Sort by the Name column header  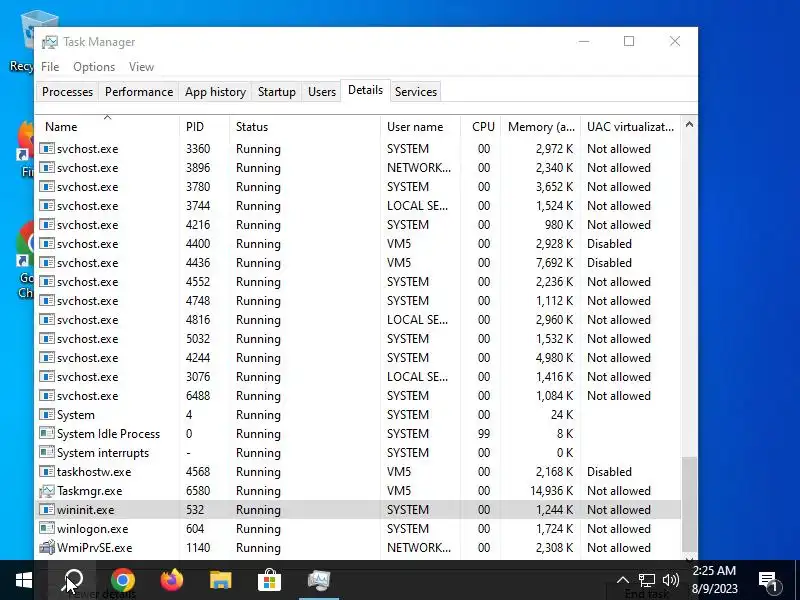(107, 127)
